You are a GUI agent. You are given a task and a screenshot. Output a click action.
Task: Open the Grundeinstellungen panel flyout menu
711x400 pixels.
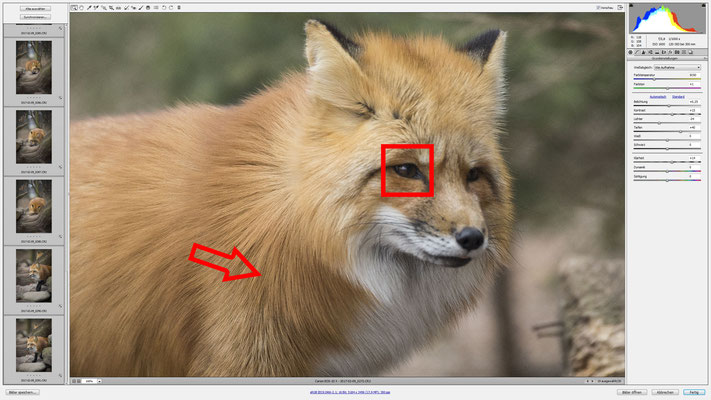tap(705, 59)
